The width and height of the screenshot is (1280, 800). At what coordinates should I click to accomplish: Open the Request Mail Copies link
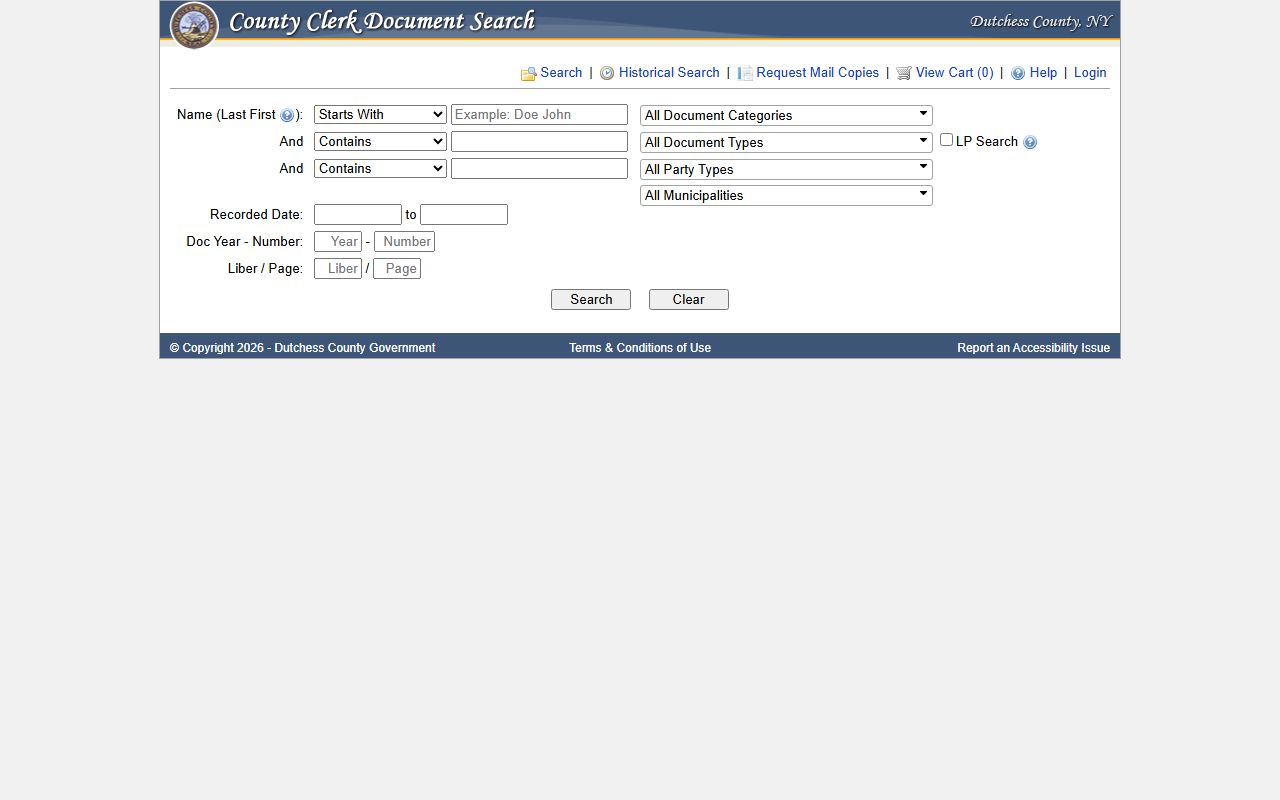click(818, 73)
